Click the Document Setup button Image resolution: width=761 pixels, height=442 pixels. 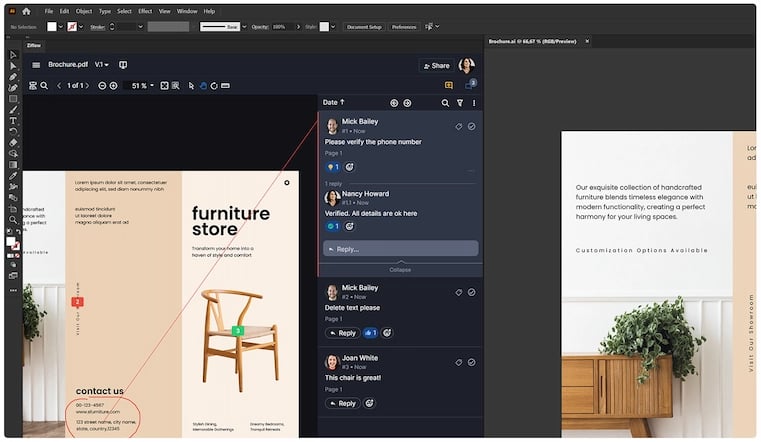coord(363,26)
